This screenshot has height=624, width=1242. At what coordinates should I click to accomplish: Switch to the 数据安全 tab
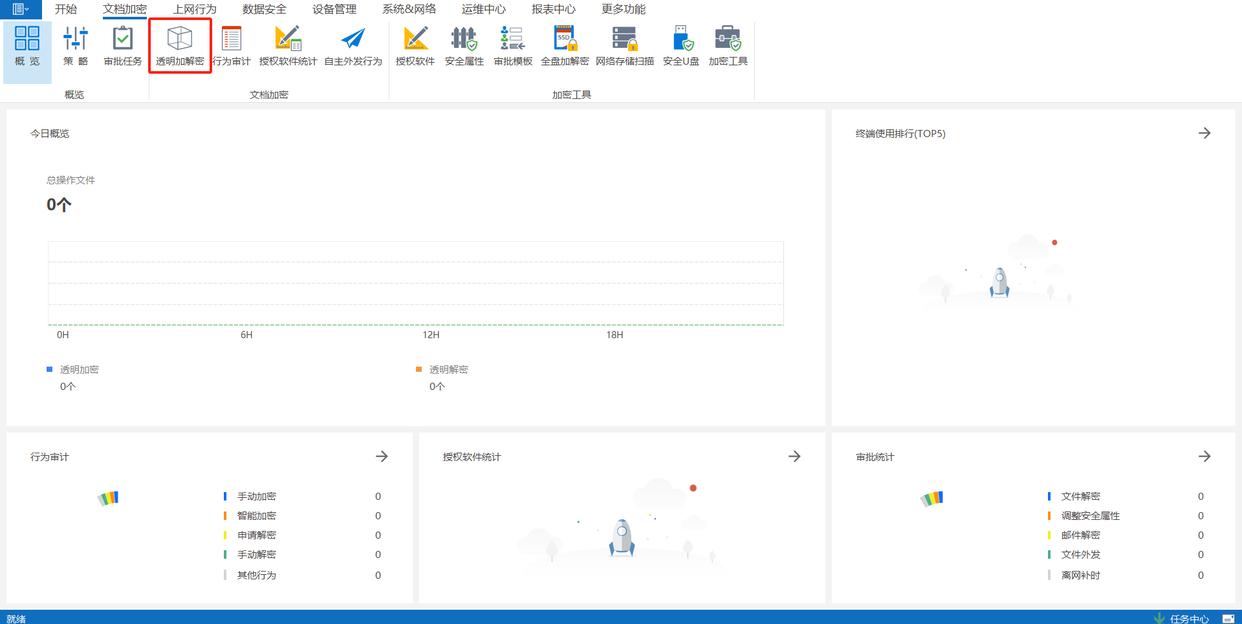click(x=264, y=9)
